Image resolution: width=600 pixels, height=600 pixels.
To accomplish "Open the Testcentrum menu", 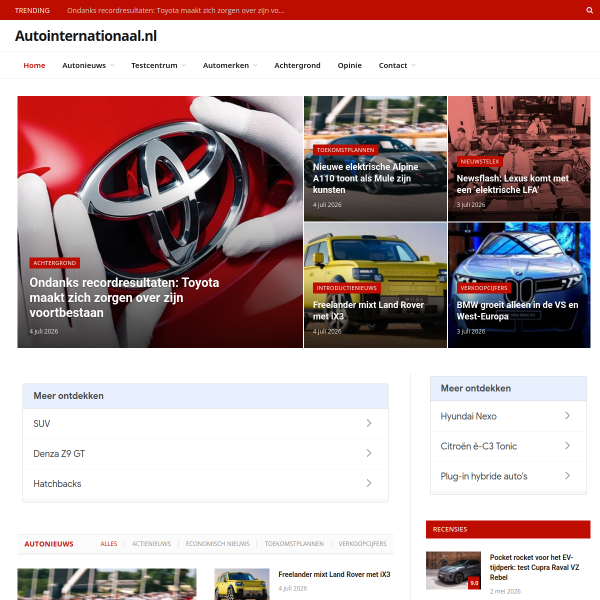I will click(154, 65).
